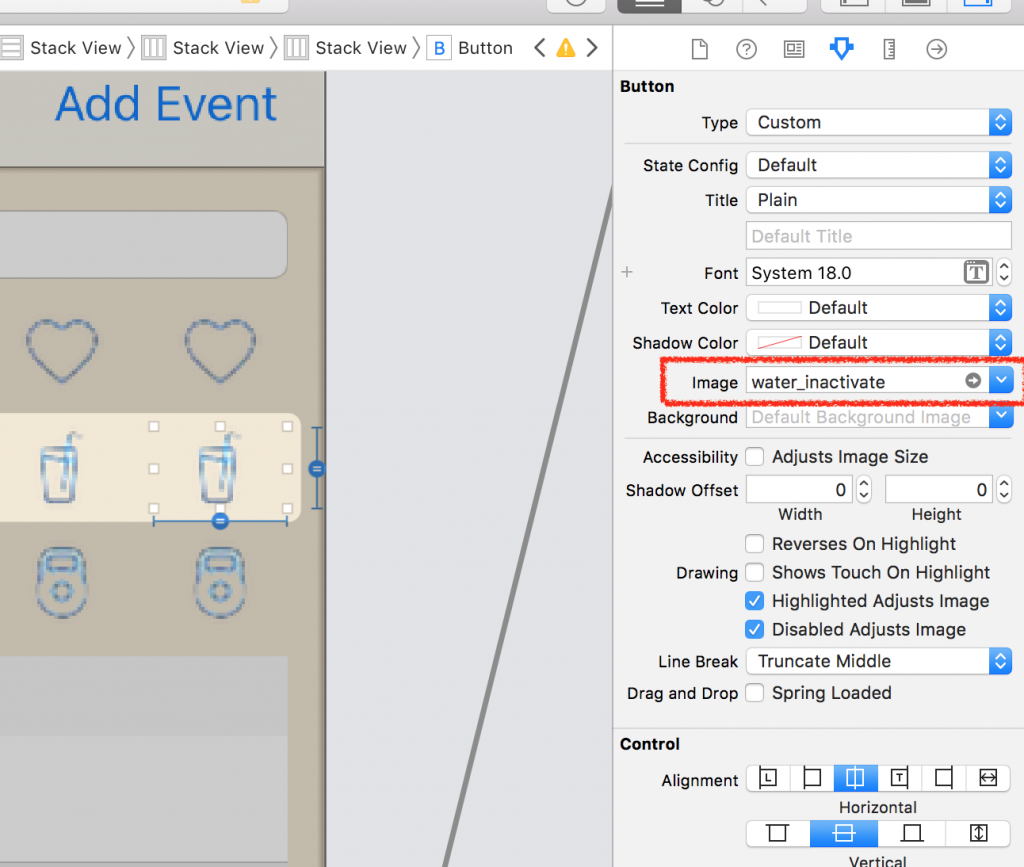Image resolution: width=1024 pixels, height=867 pixels.
Task: Add a font variation with plus icon
Action: pos(627,272)
